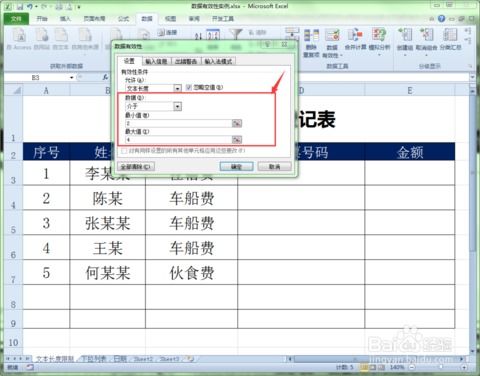Click the zoom slider handle in status bar
The width and height of the screenshot is (480, 376).
[x=441, y=367]
